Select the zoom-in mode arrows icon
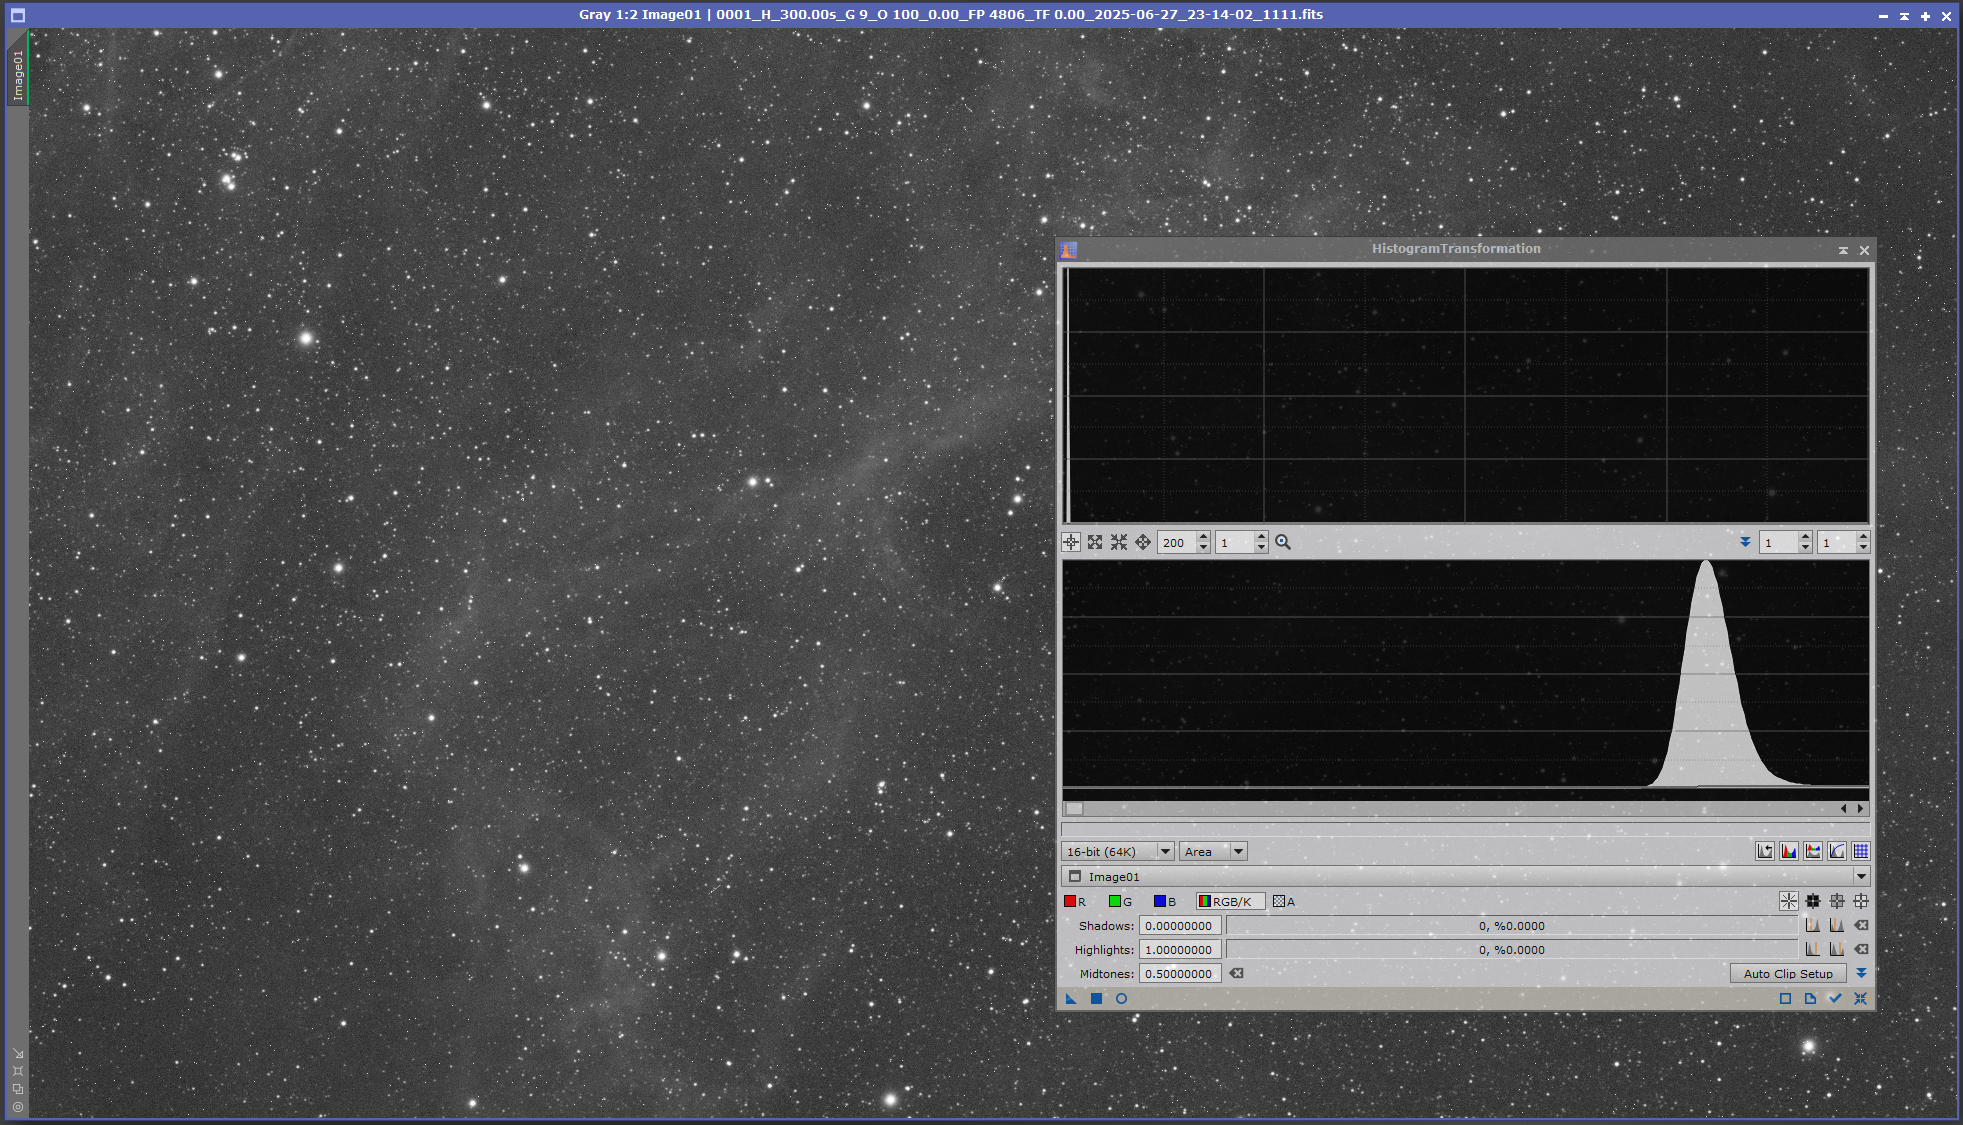 pos(1095,542)
